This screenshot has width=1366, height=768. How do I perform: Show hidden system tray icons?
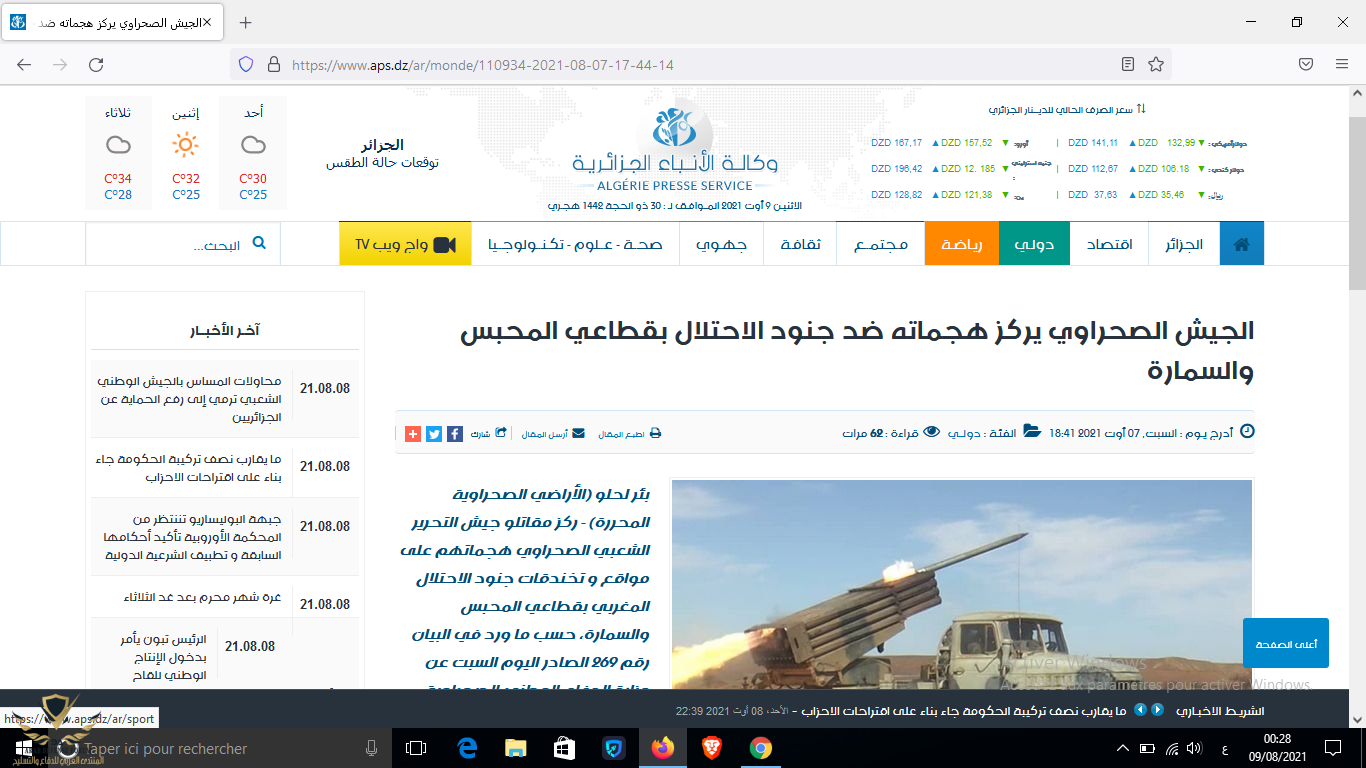click(x=1123, y=748)
